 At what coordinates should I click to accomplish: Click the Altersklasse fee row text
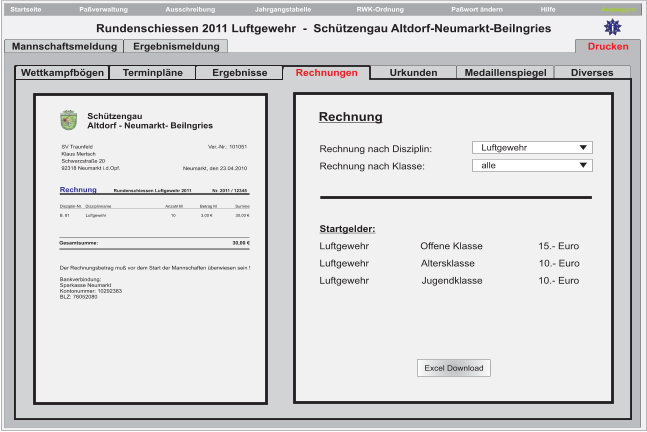tap(448, 263)
